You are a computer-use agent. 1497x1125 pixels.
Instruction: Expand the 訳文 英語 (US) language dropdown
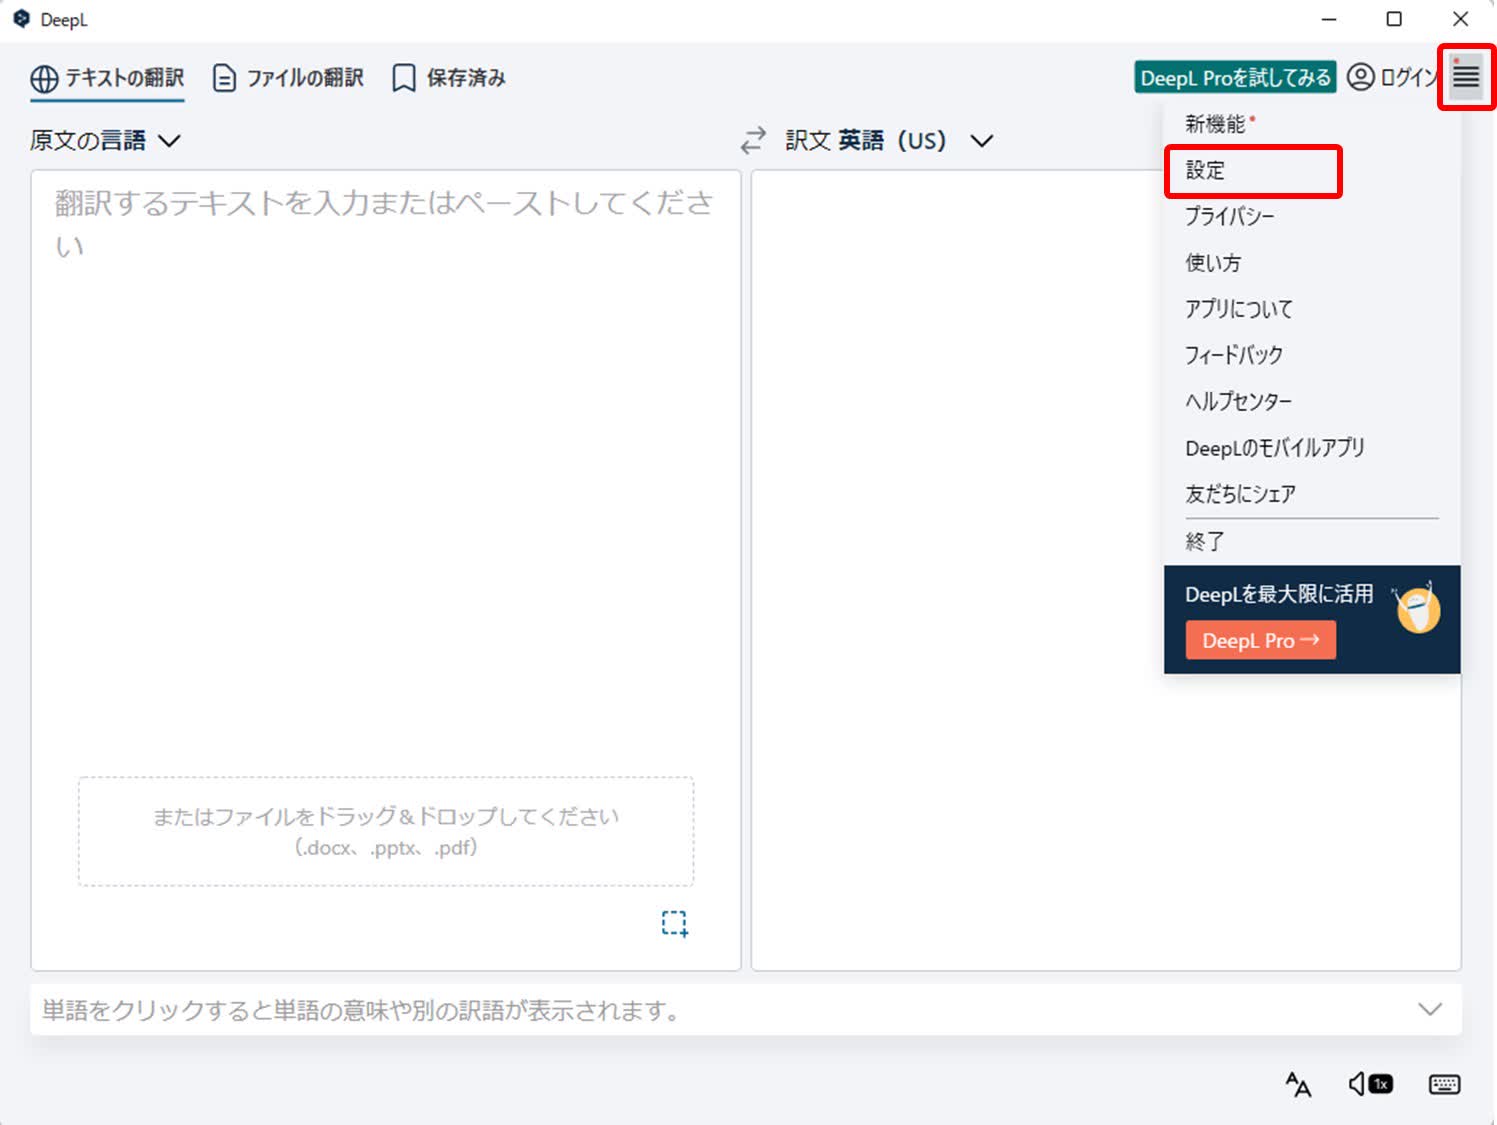pos(889,140)
